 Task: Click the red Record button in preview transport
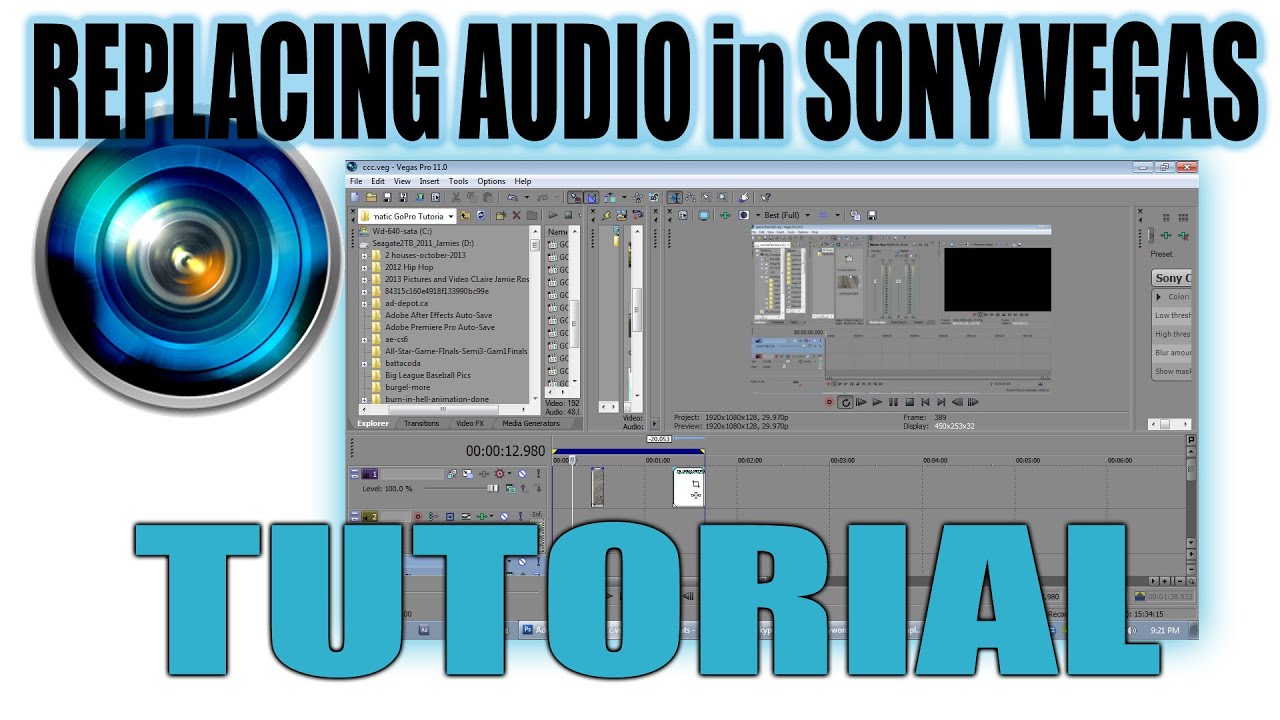click(829, 402)
